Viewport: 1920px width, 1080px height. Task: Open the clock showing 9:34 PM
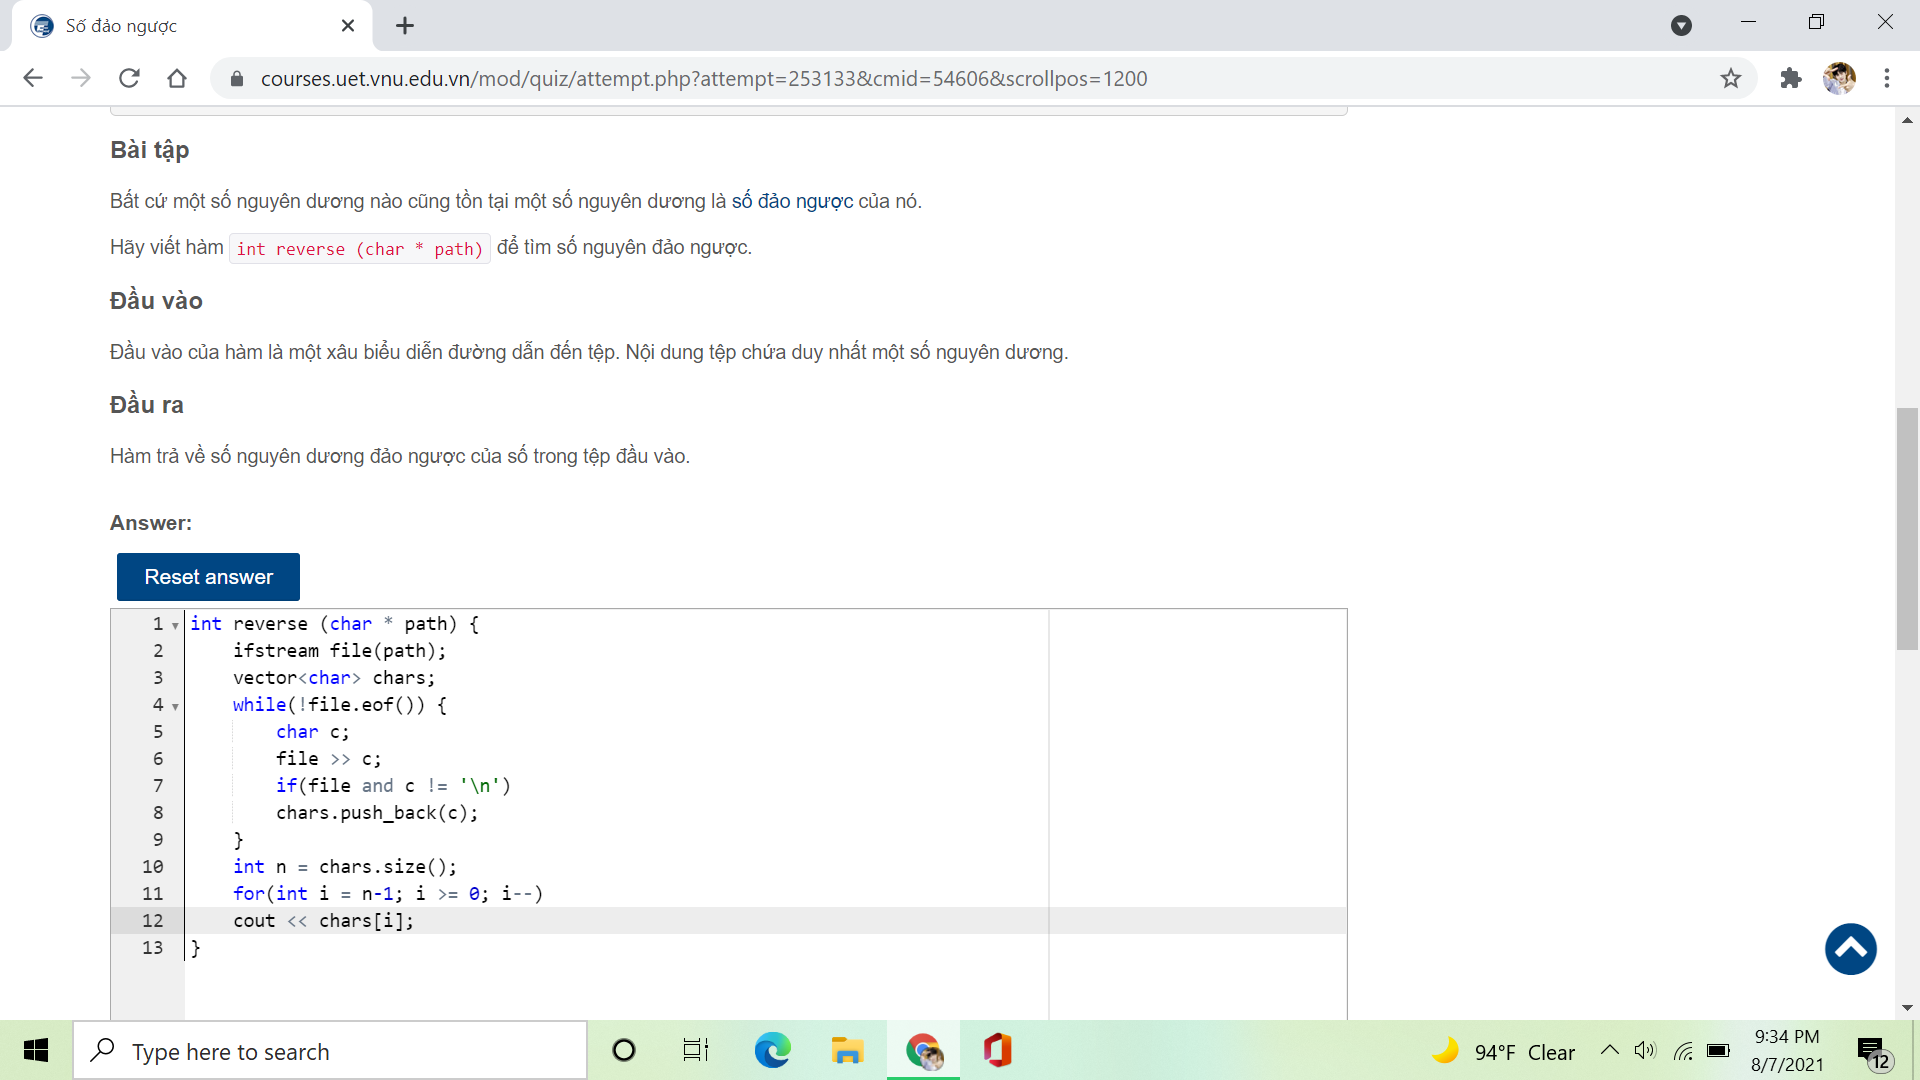pyautogui.click(x=1787, y=1051)
